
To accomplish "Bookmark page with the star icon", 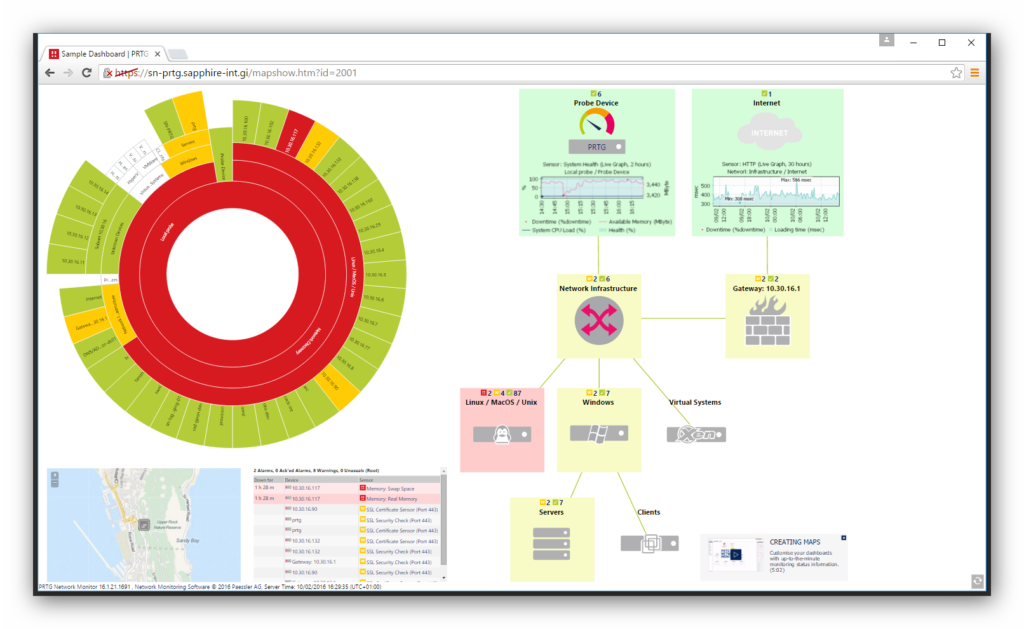I will [x=956, y=73].
